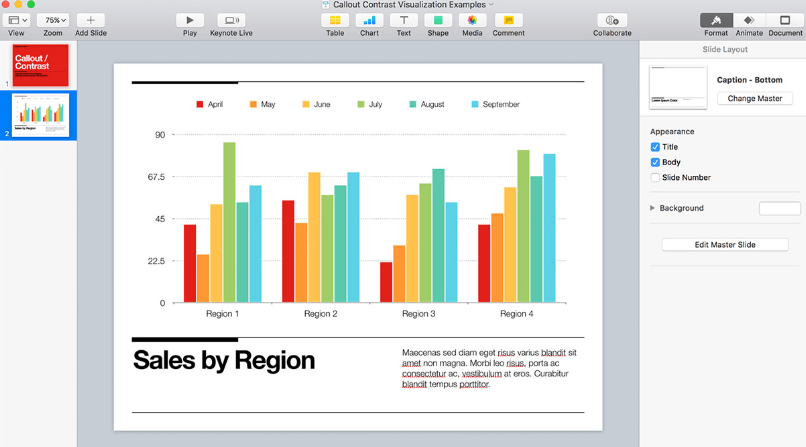Play the slideshow
This screenshot has height=447, width=806.
pos(190,20)
